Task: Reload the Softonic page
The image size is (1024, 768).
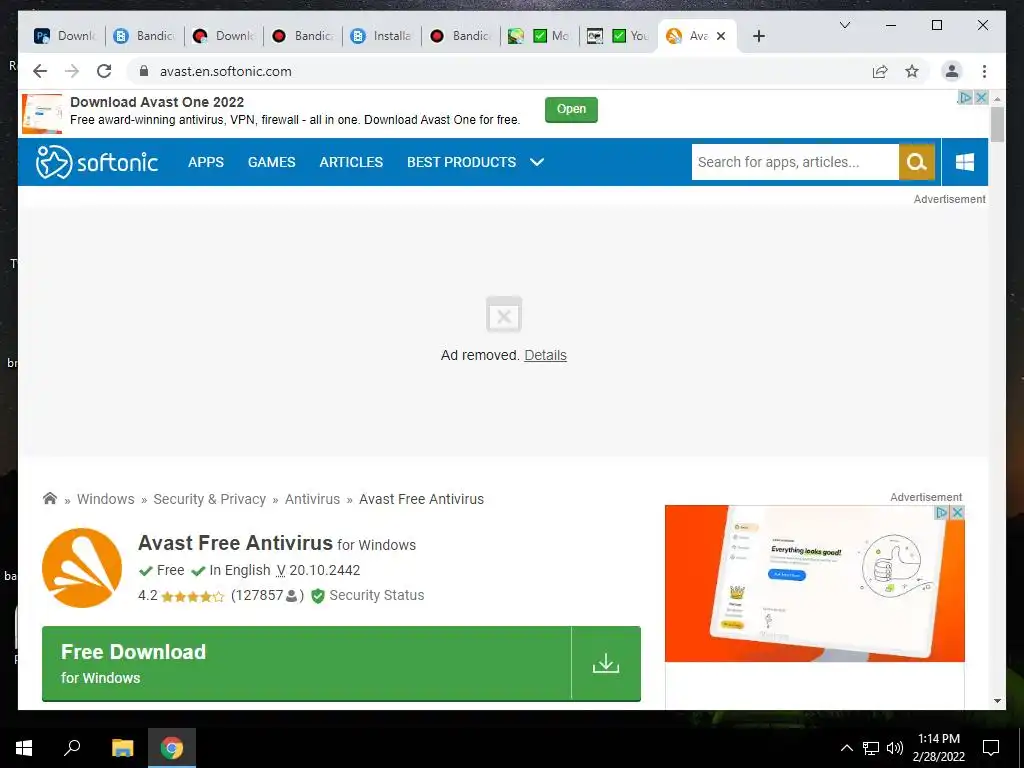Action: [104, 71]
